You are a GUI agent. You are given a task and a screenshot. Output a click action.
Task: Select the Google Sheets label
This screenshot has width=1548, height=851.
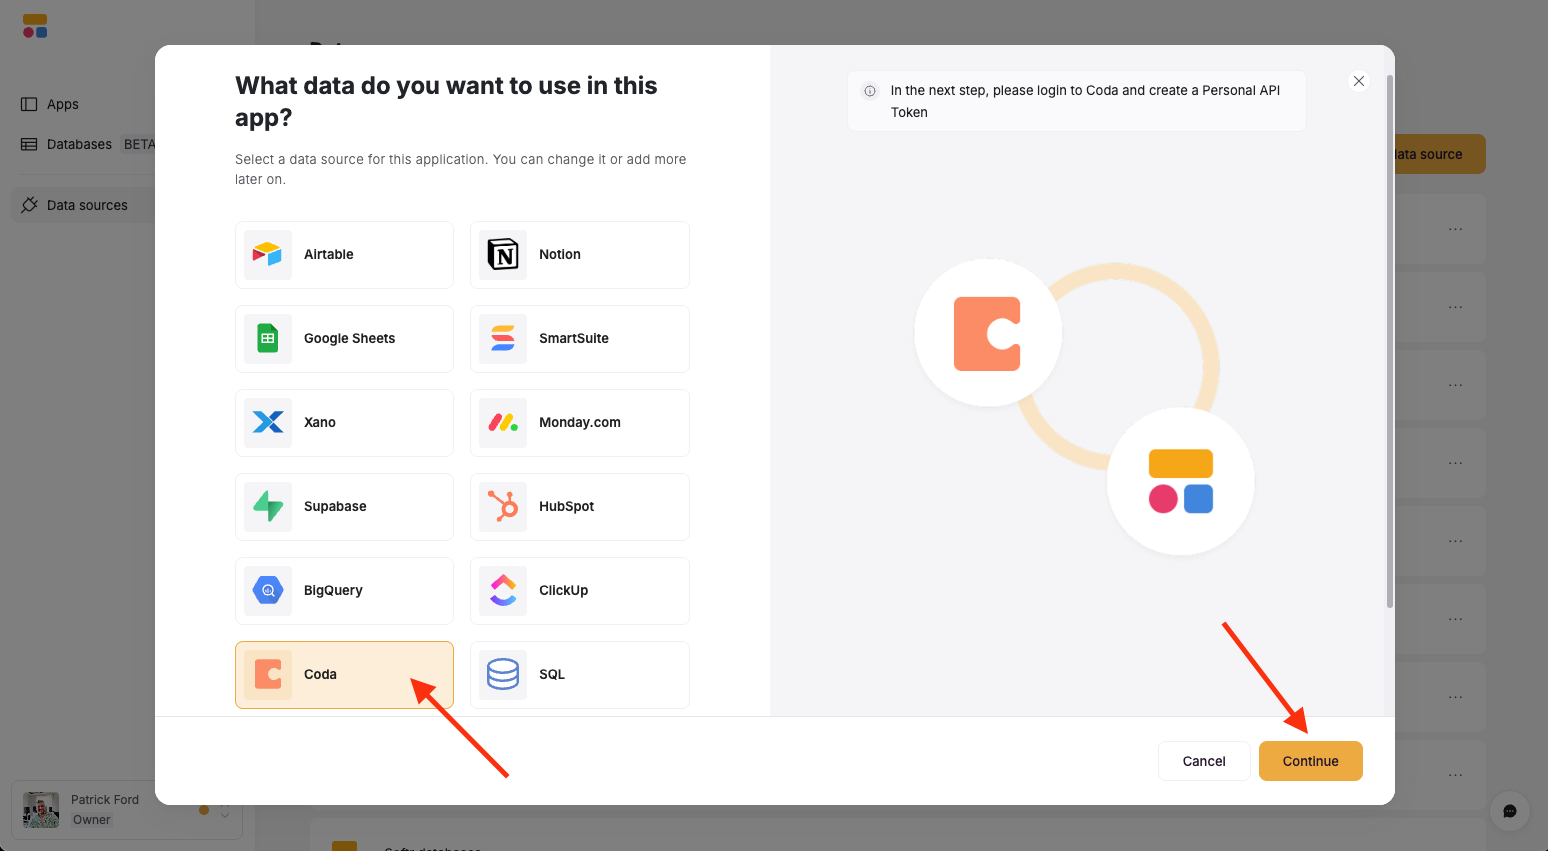pos(349,338)
